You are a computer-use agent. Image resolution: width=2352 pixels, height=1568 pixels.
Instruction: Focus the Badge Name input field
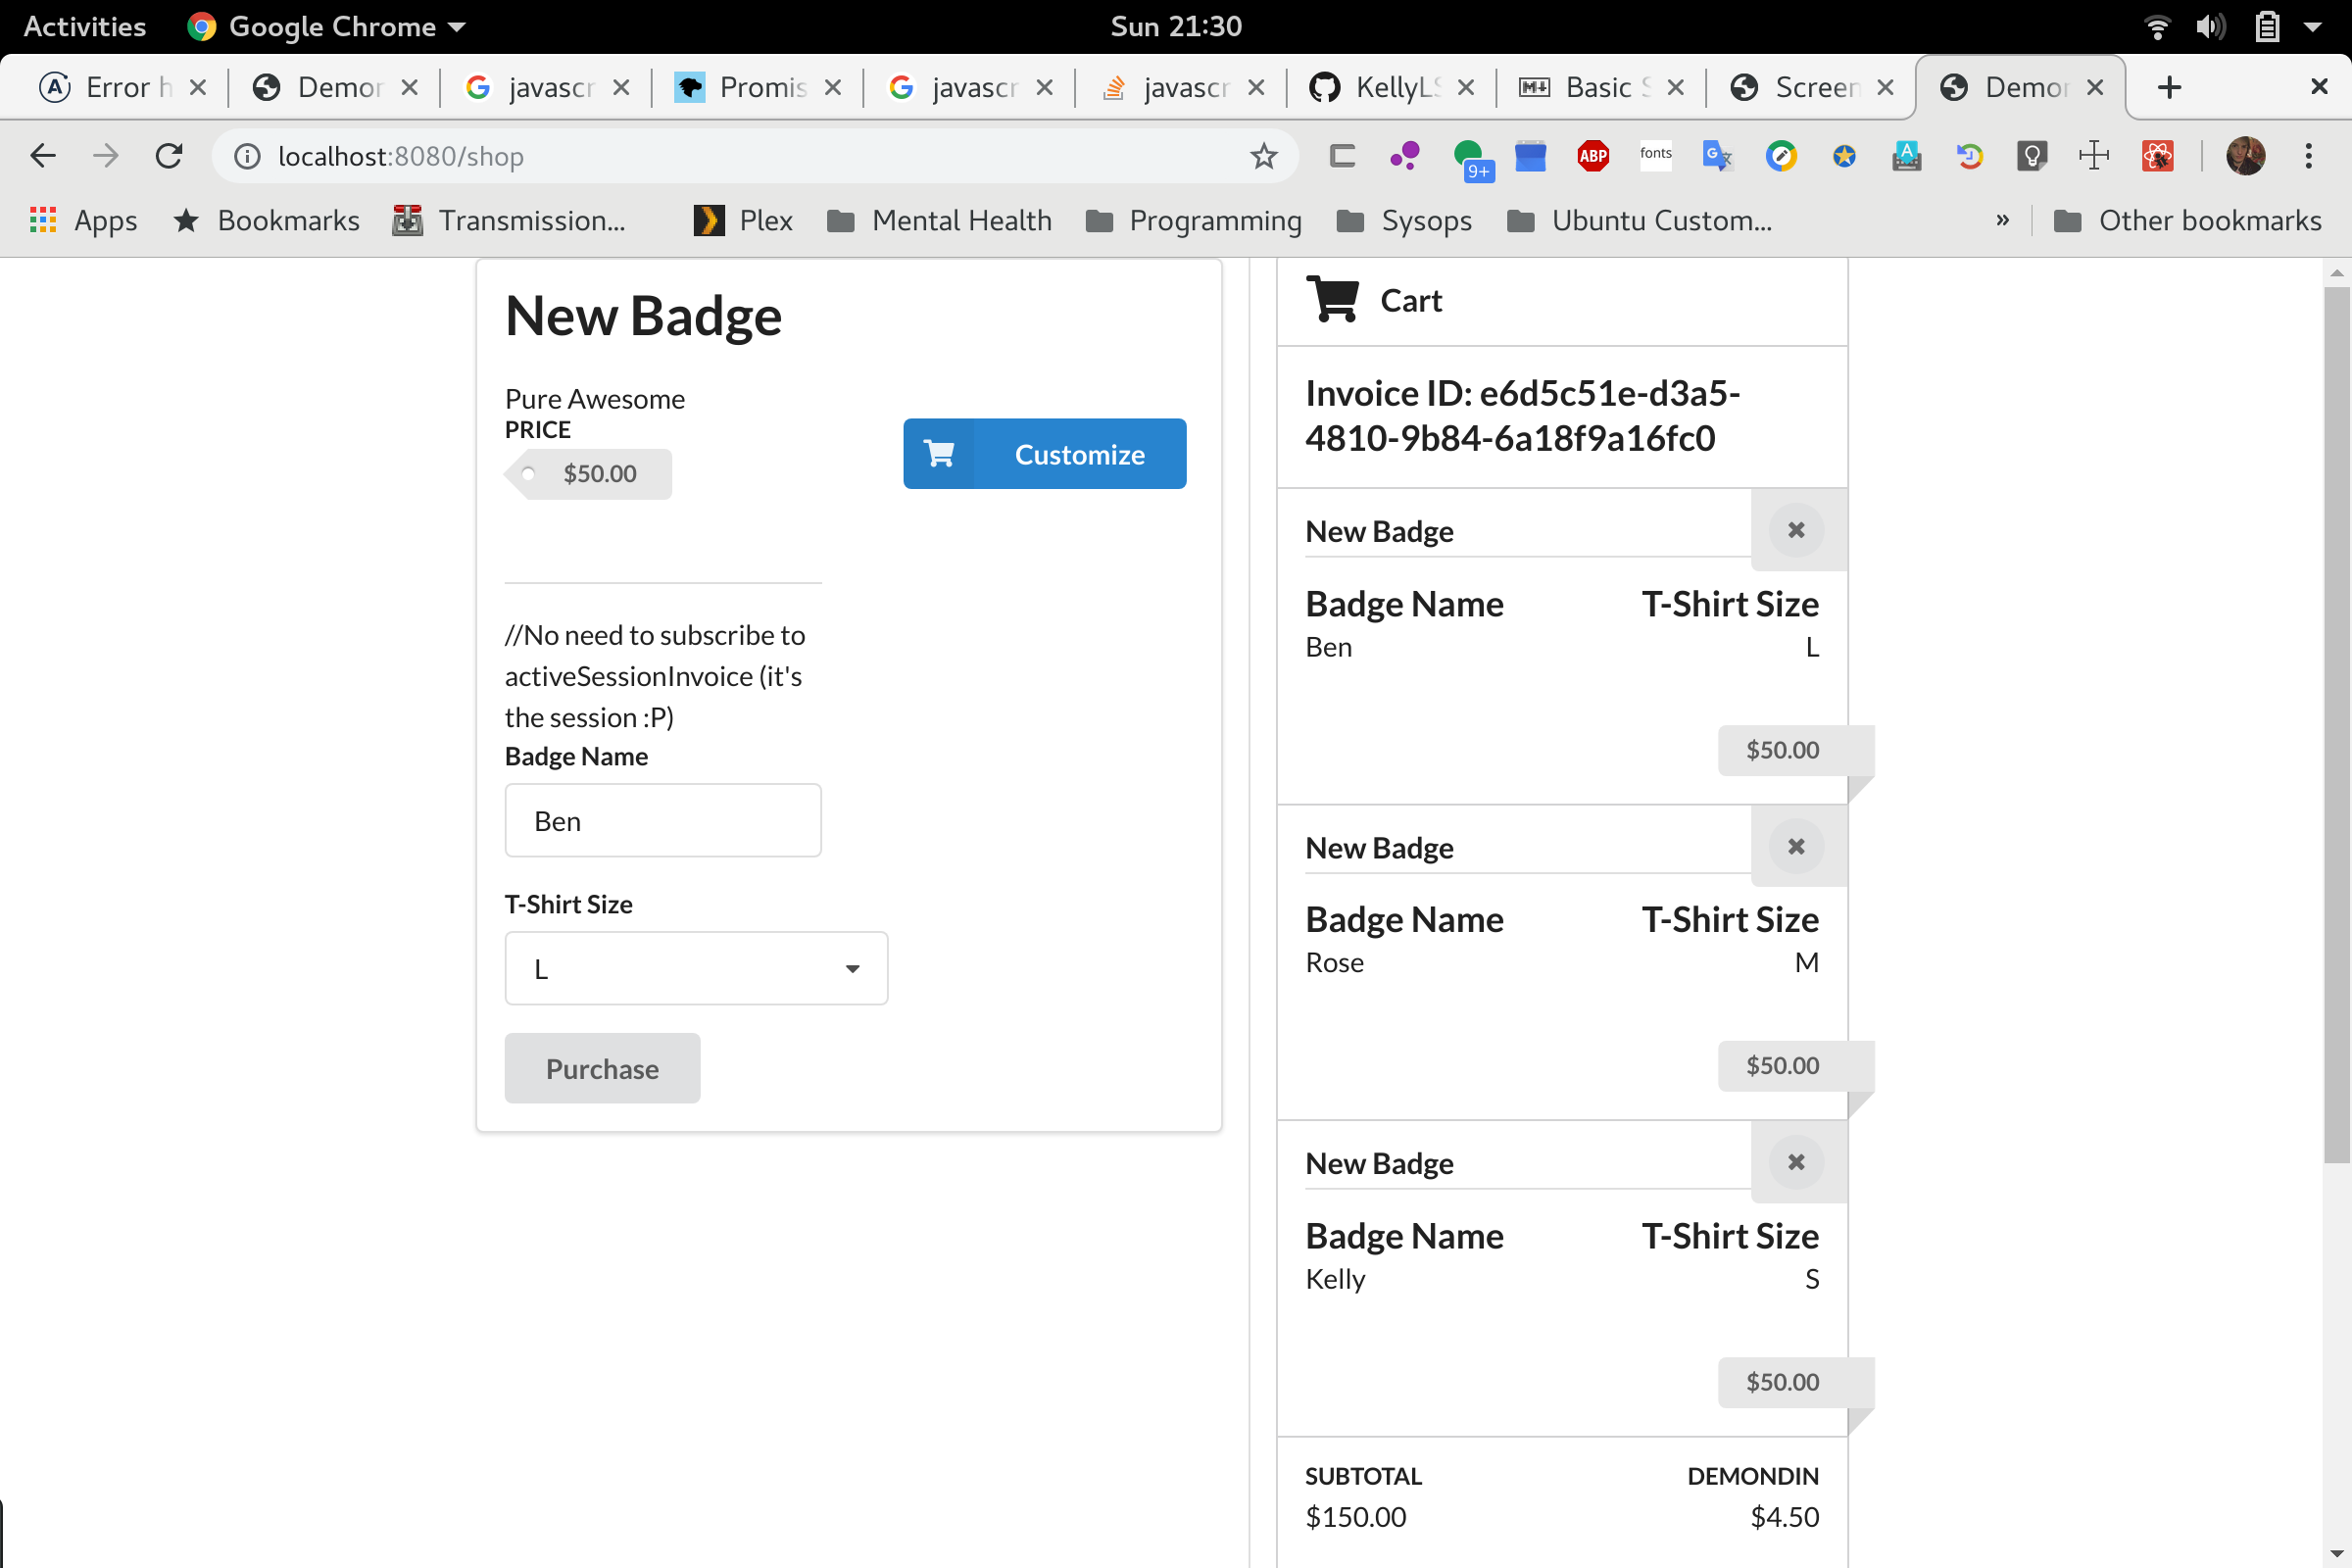coord(663,821)
